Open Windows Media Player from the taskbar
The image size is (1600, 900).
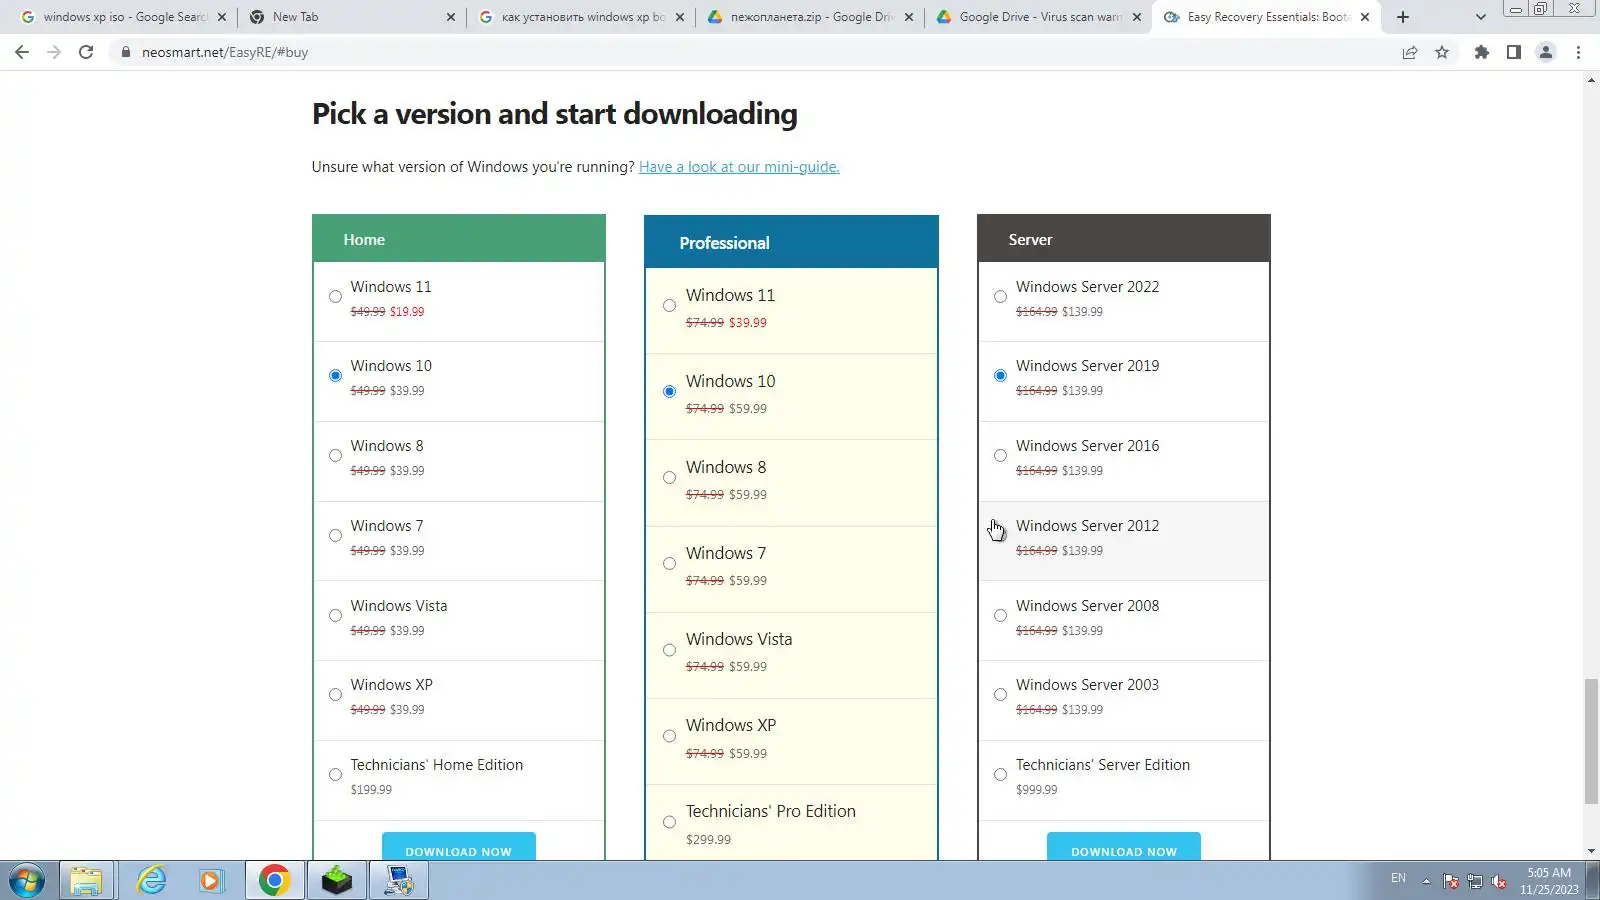[211, 881]
